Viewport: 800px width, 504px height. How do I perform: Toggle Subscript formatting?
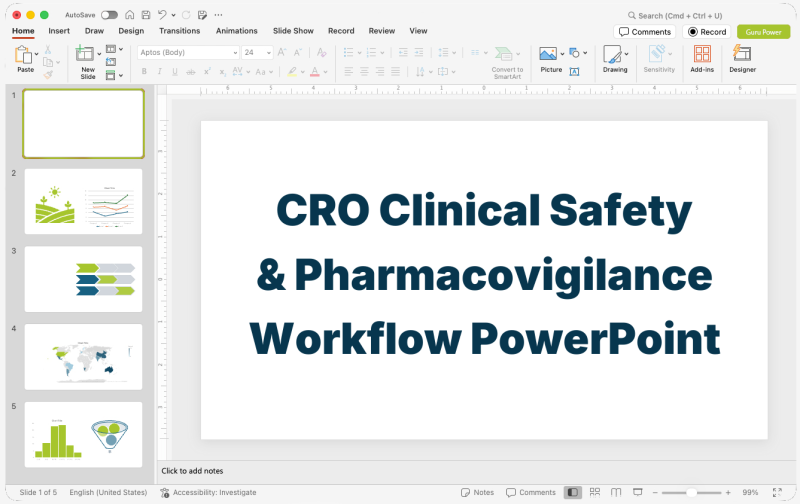click(222, 72)
